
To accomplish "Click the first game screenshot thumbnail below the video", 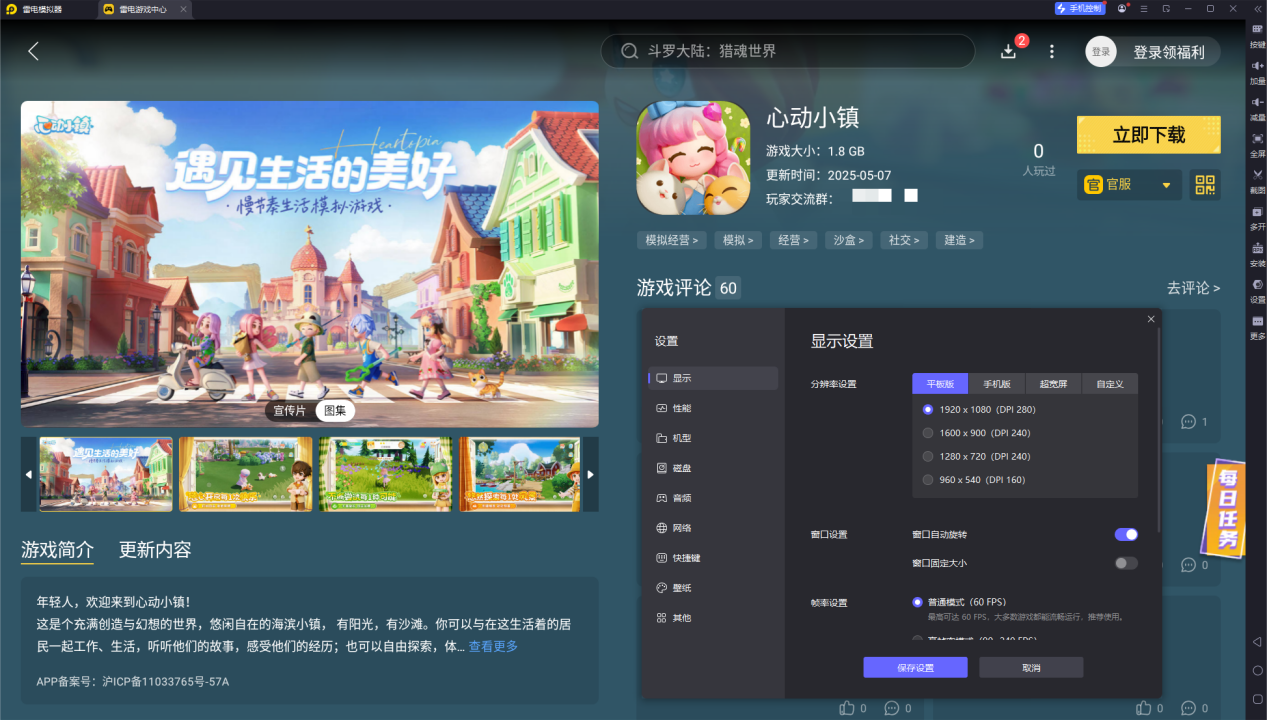I will pyautogui.click(x=105, y=474).
